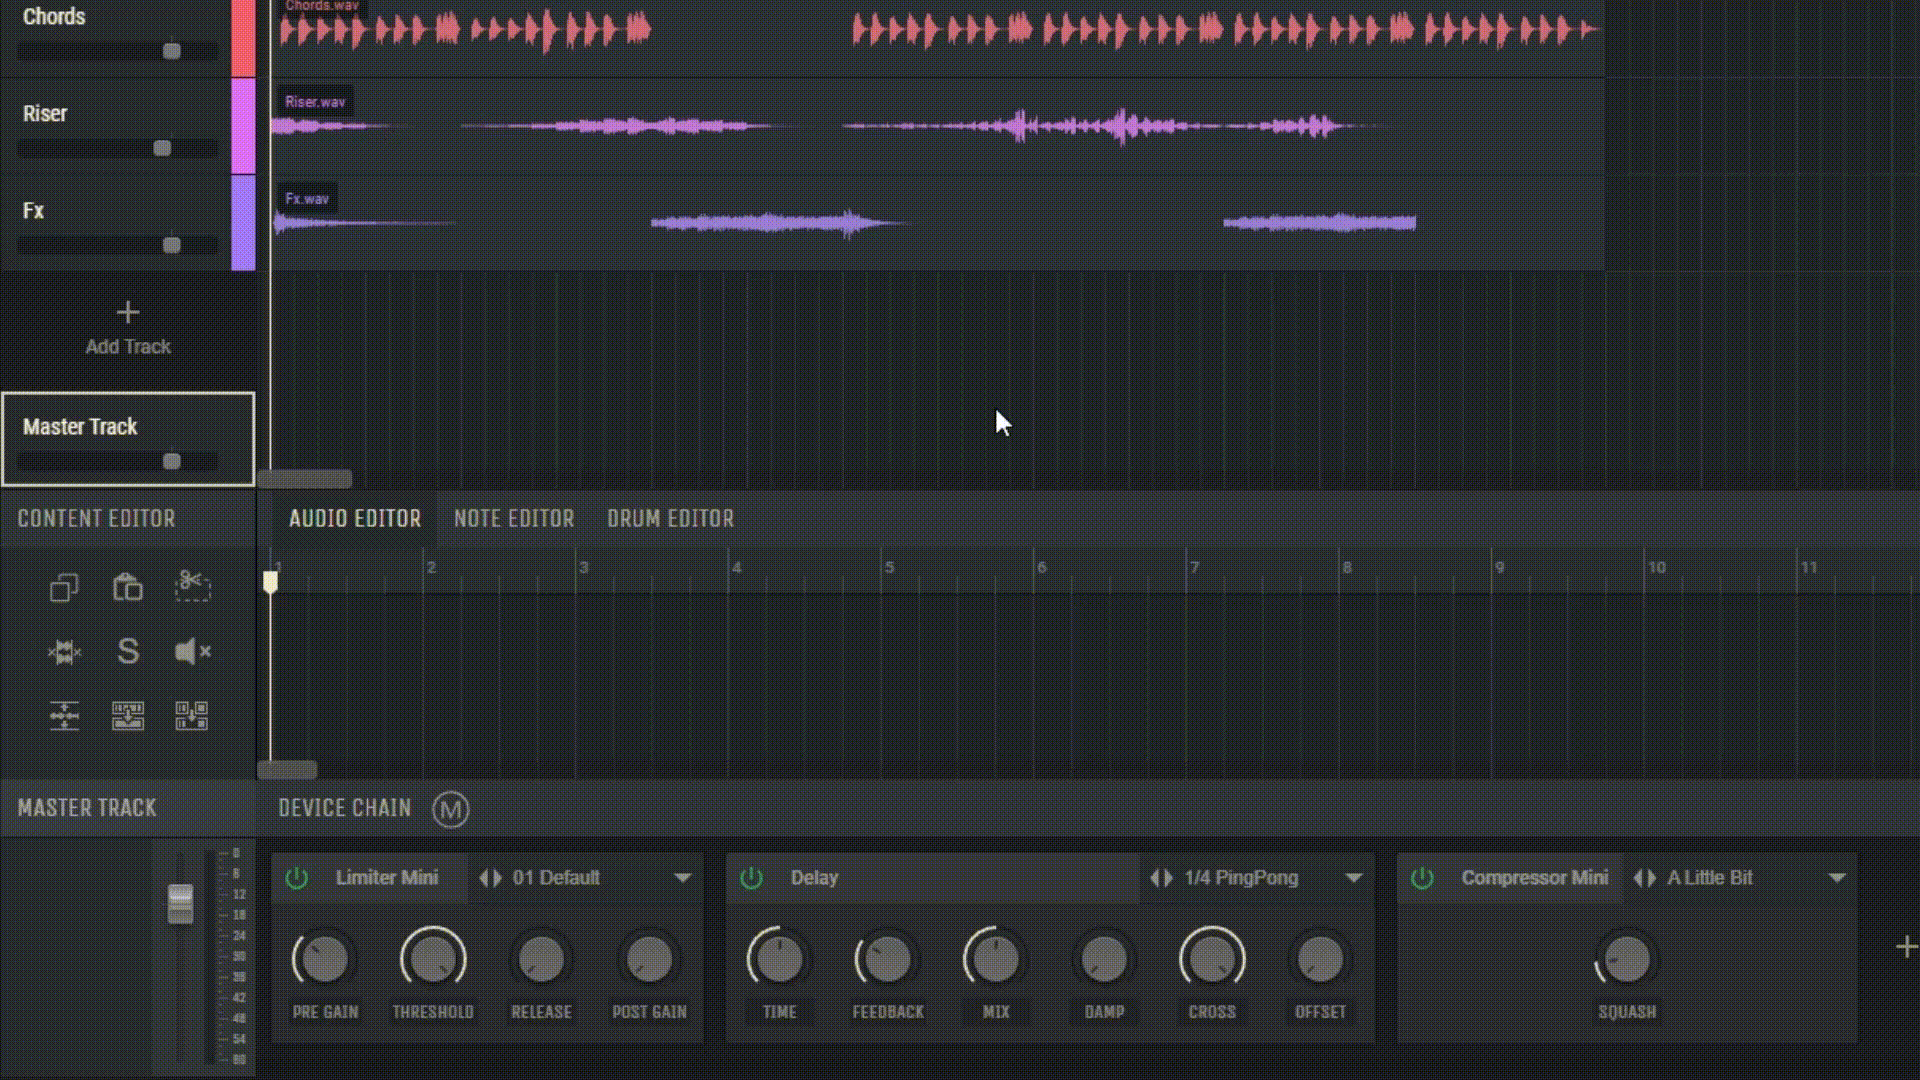Screen dimensions: 1920x1080
Task: Select the Riser track name
Action: [45, 114]
